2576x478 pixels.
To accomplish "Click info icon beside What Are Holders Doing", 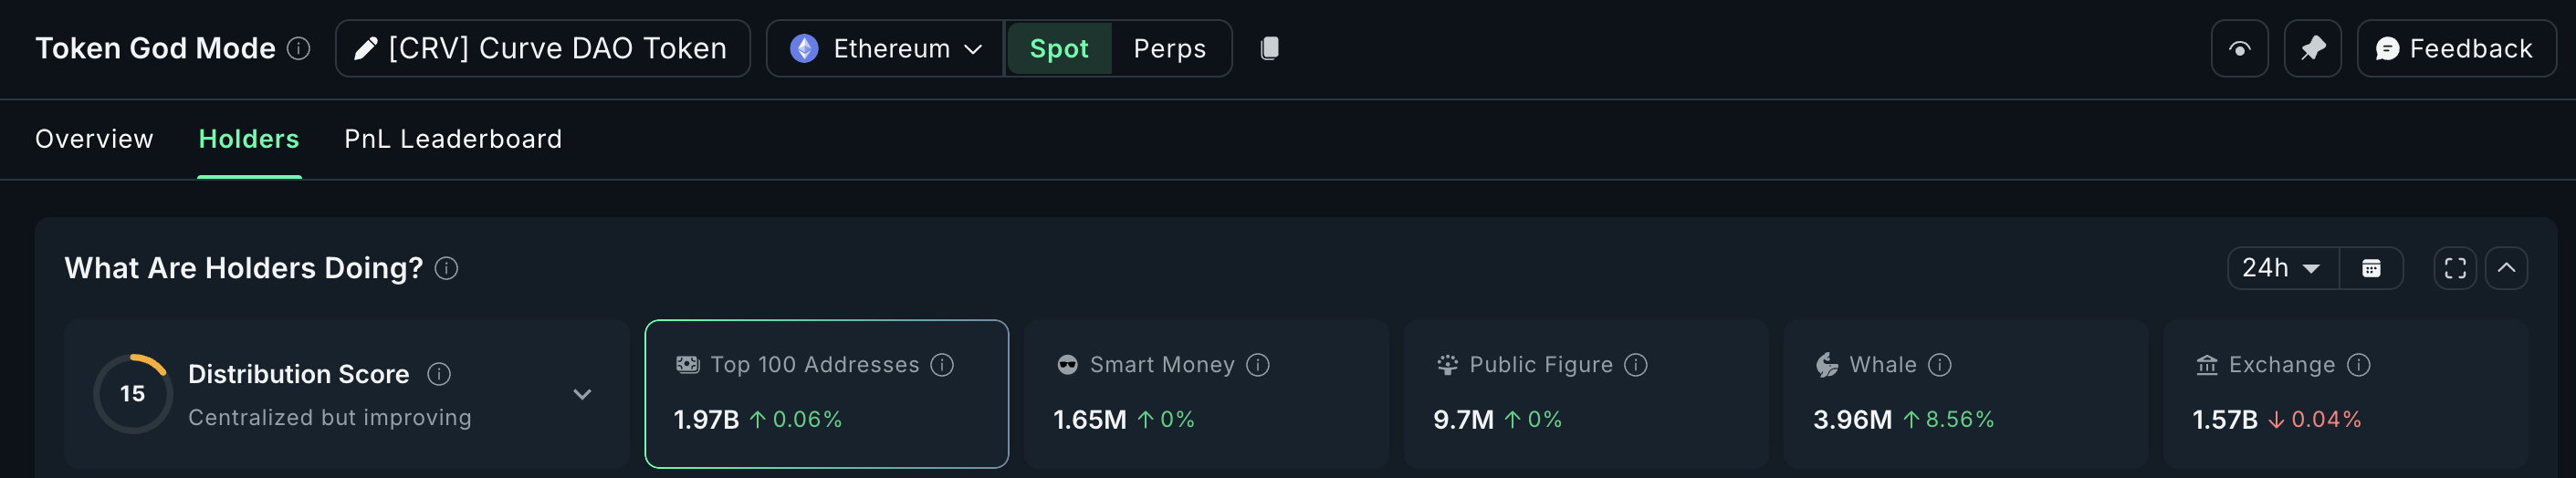I will pos(447,268).
